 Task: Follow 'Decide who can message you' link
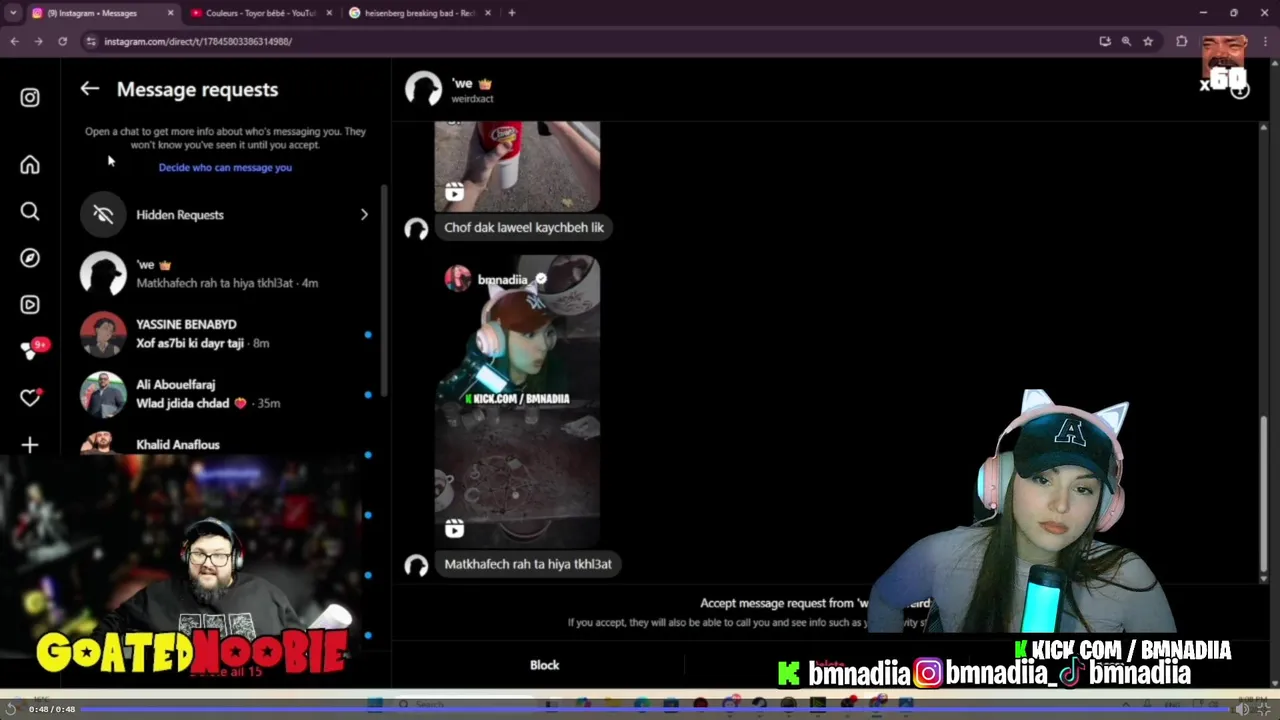tap(225, 167)
